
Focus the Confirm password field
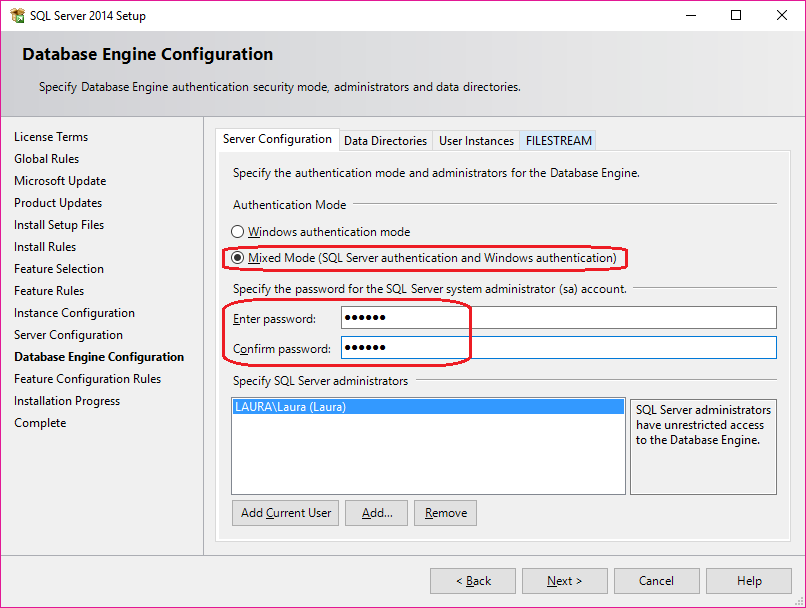pyautogui.click(x=559, y=347)
